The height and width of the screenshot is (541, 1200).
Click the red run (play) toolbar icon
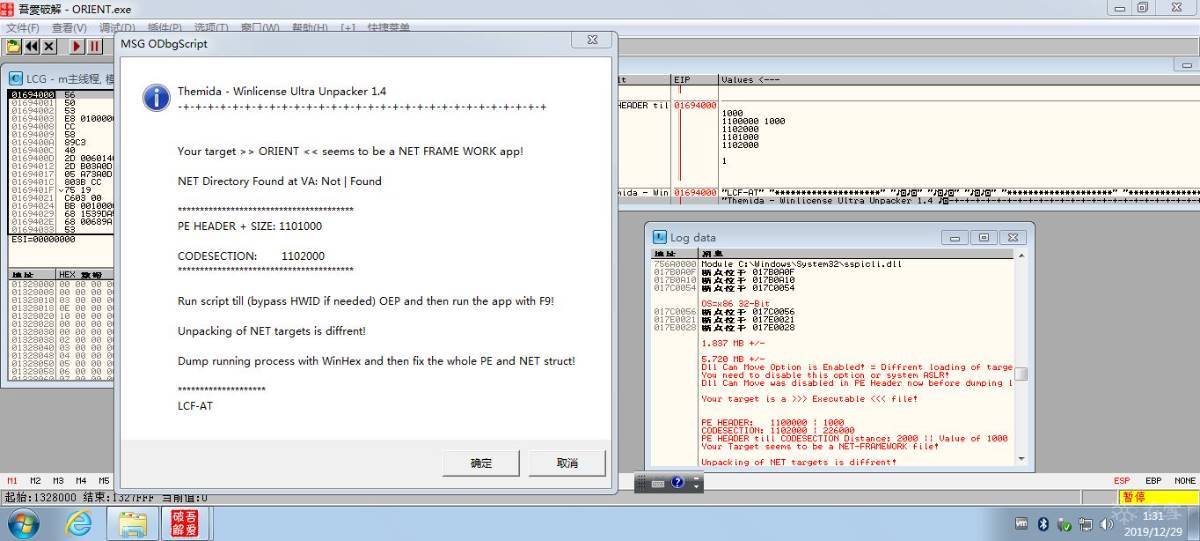click(77, 46)
